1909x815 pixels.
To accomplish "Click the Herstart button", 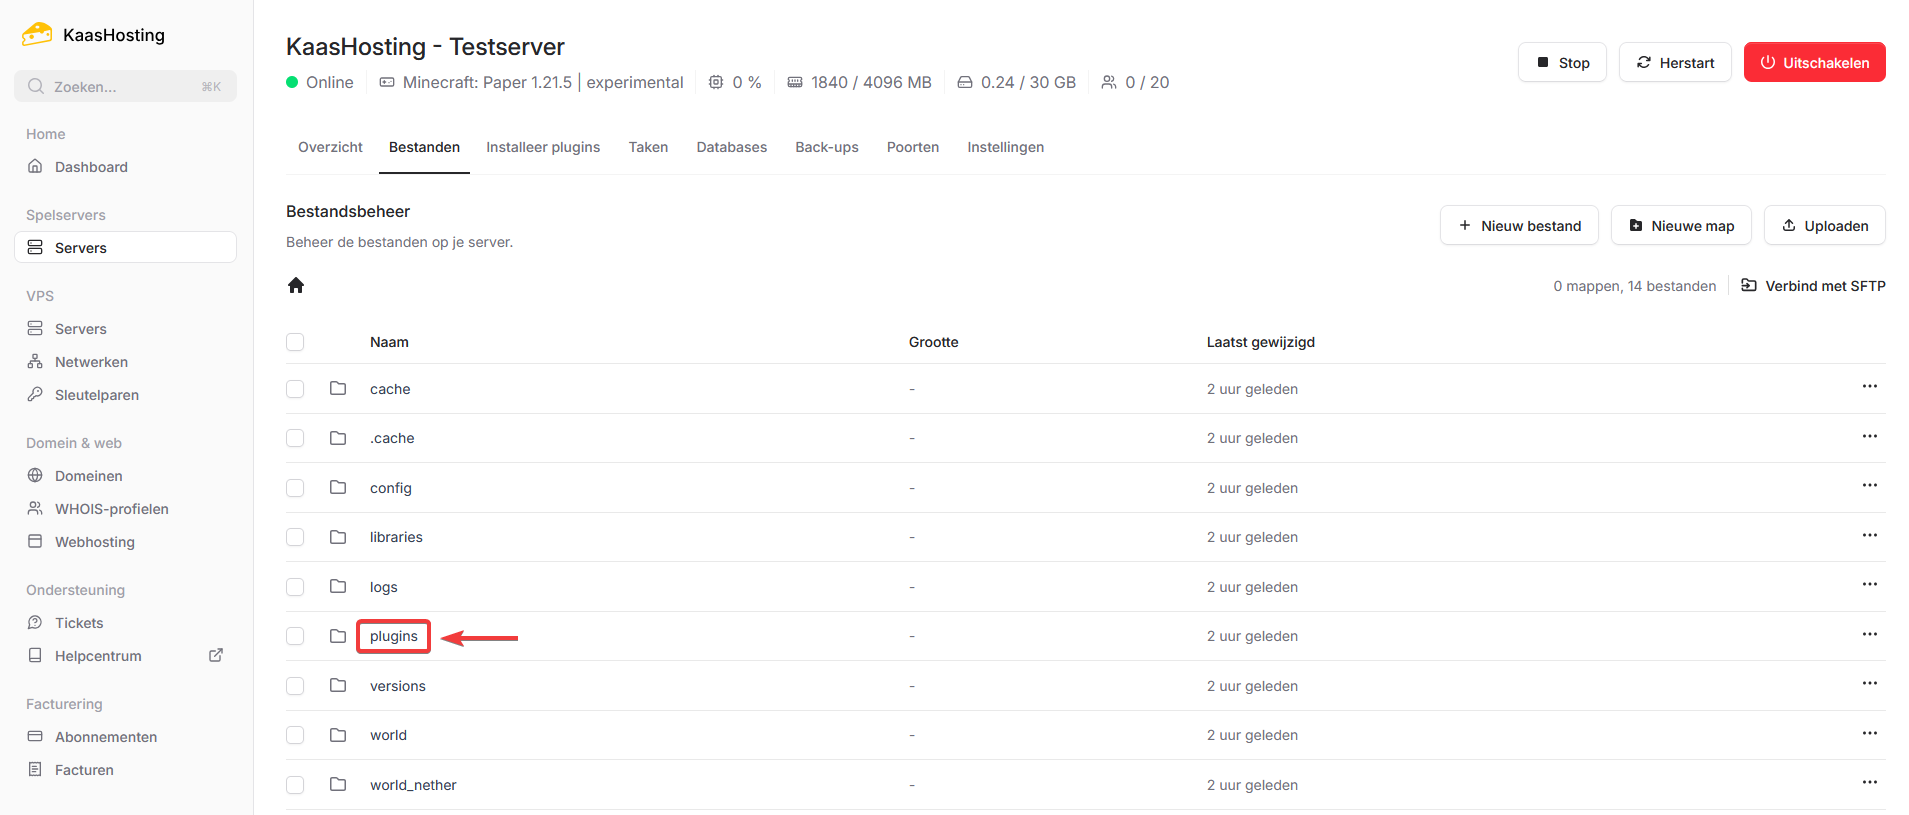I will pyautogui.click(x=1674, y=63).
